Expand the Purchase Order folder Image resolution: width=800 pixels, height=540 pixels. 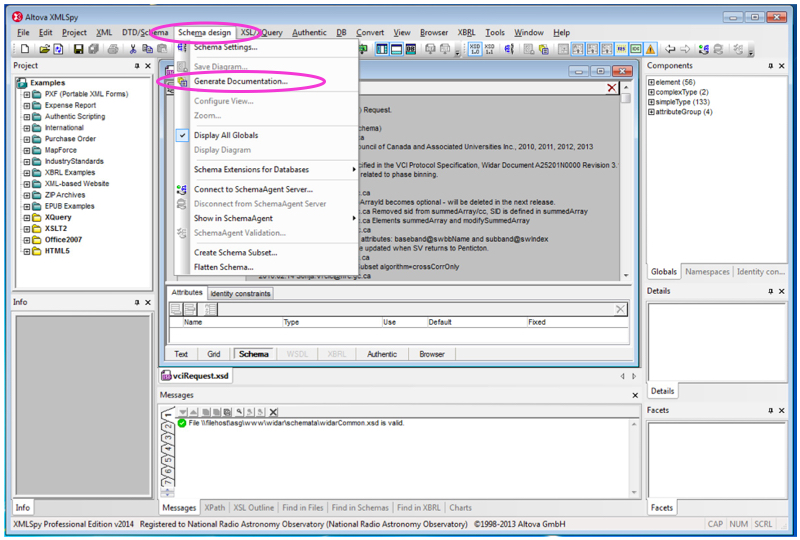coord(27,139)
